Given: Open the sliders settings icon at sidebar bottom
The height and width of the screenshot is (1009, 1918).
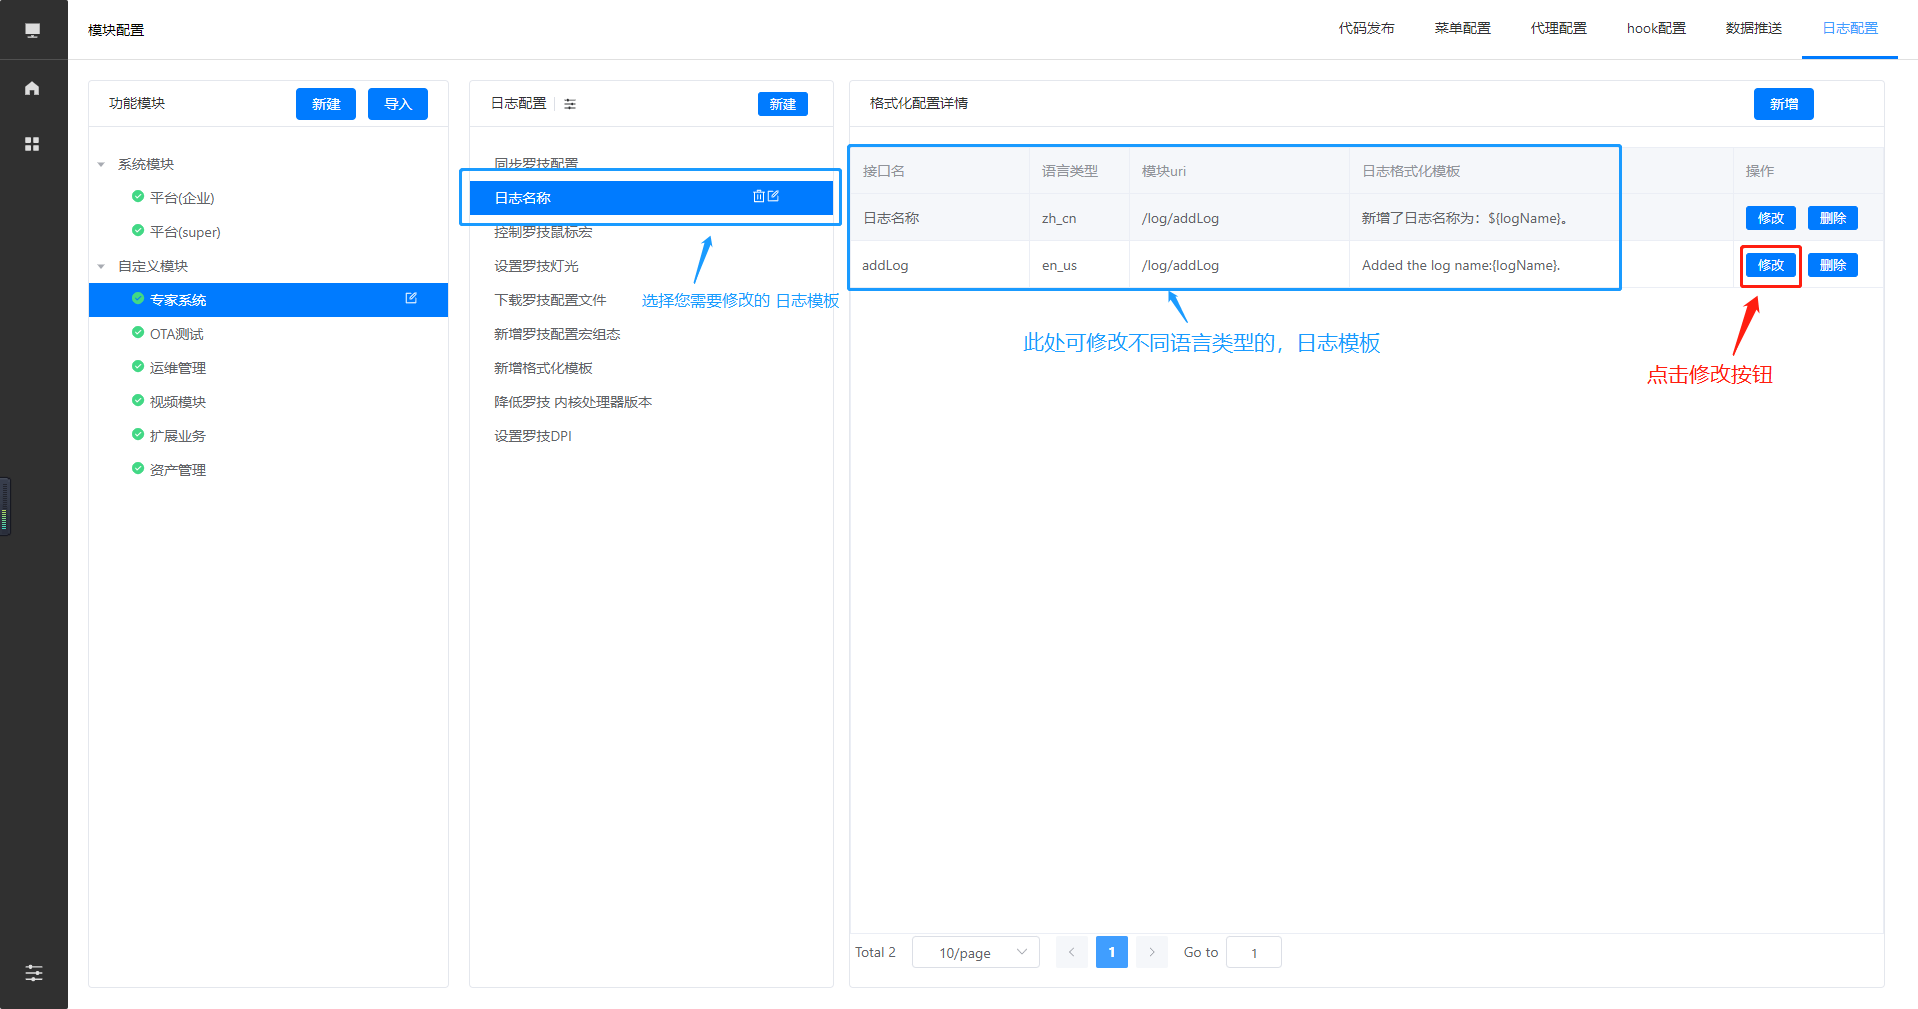Looking at the screenshot, I should coord(33,972).
